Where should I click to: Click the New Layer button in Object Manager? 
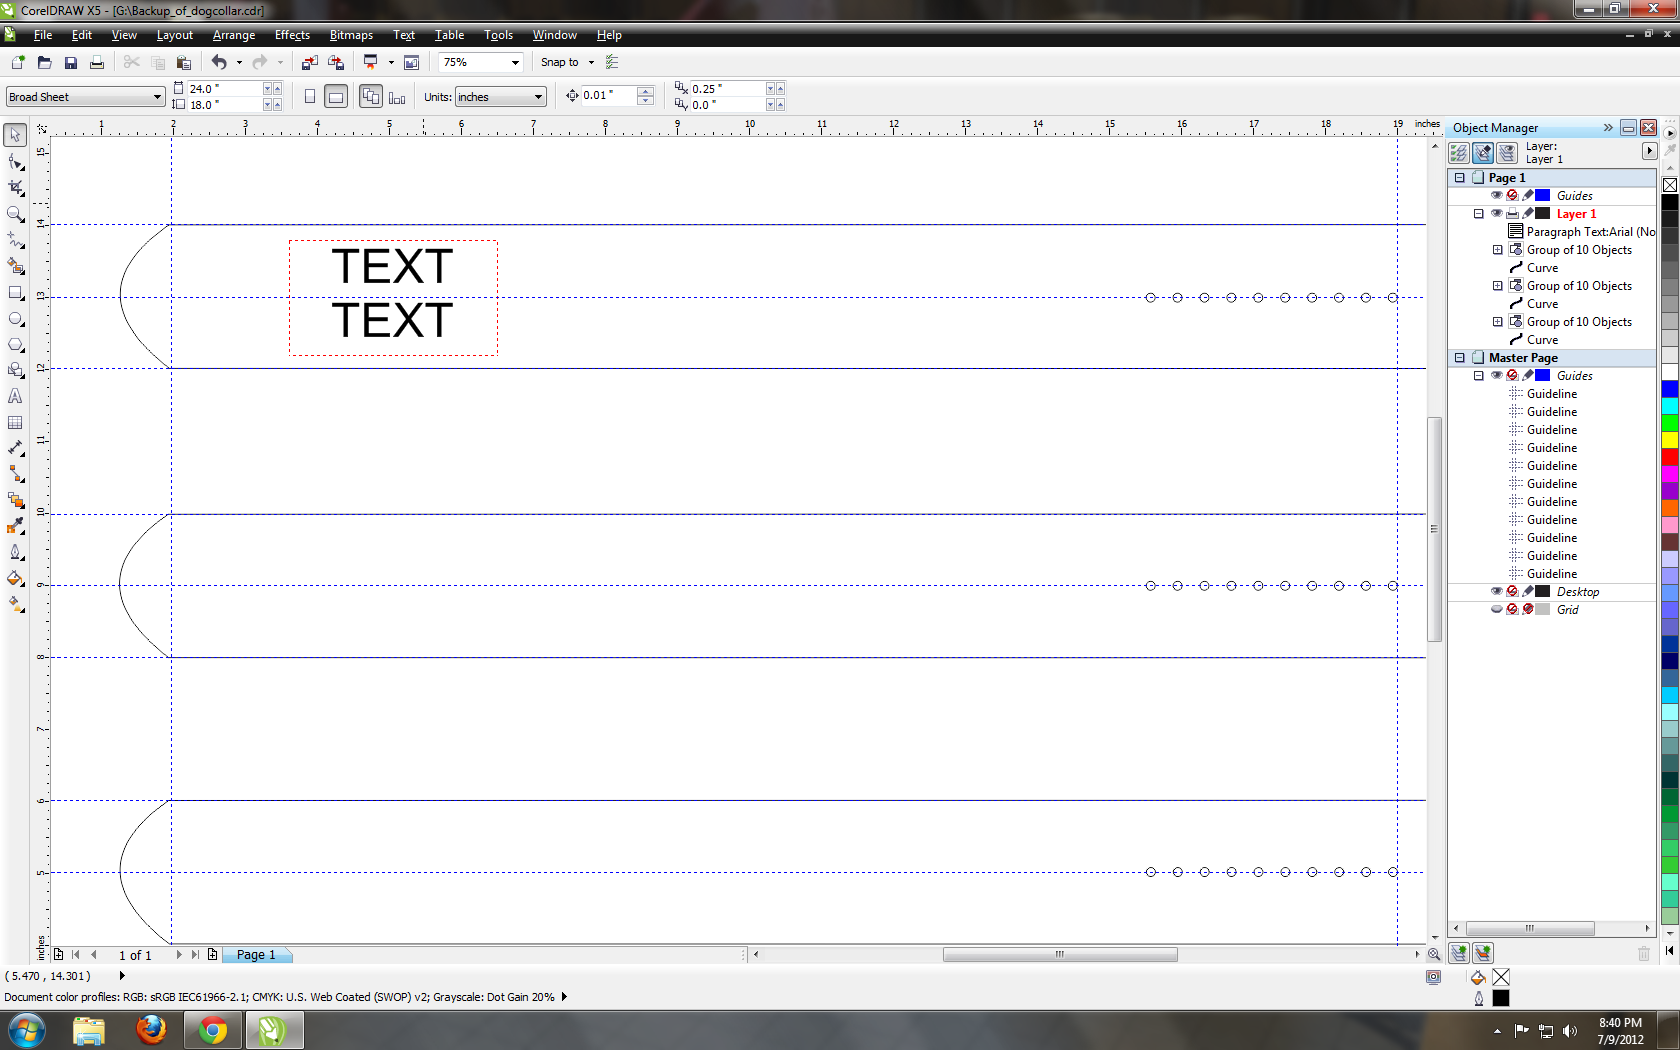tap(1459, 954)
